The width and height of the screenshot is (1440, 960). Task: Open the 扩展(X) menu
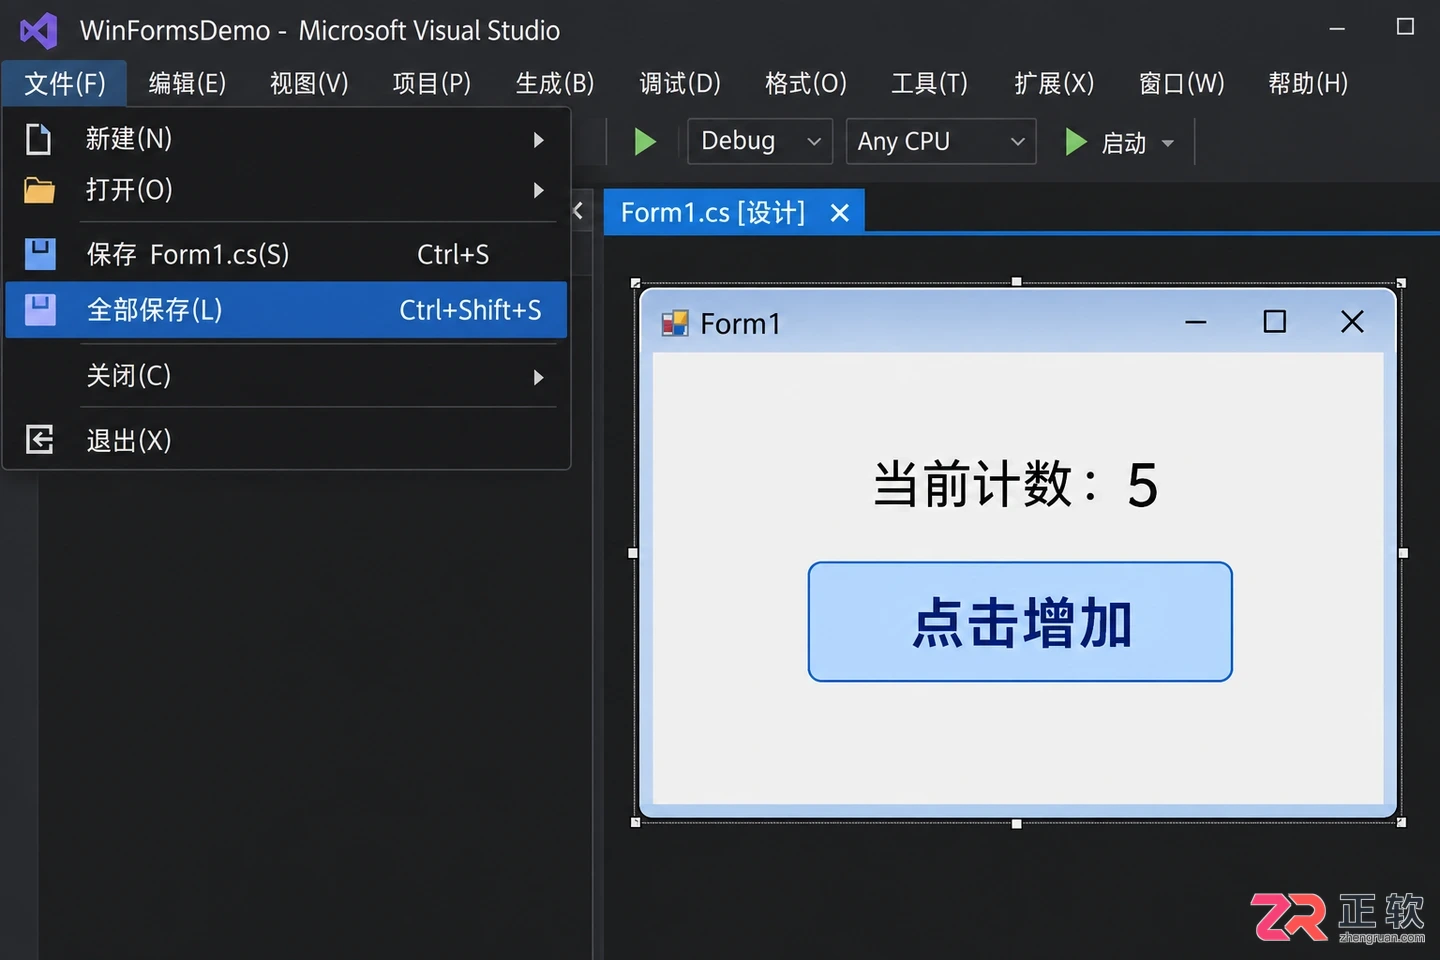coord(1054,83)
